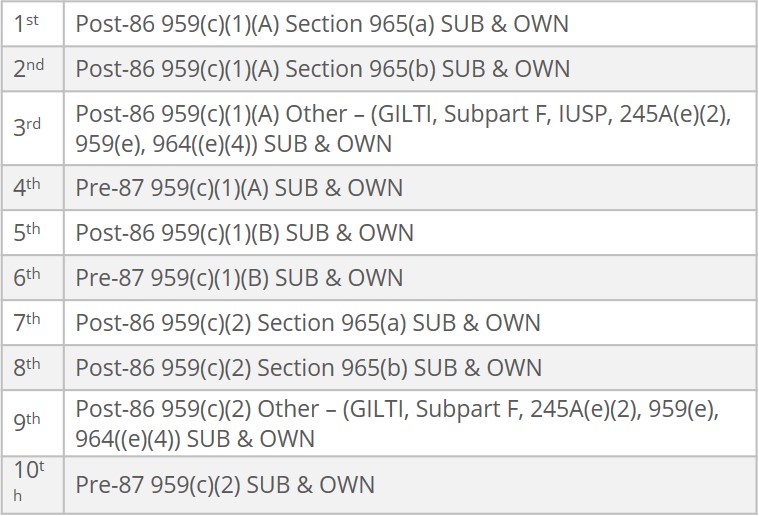Select the Pre-87 959(c)(1)(B) SUB & OWN text
Screen dimensions: 759x516
(239, 278)
